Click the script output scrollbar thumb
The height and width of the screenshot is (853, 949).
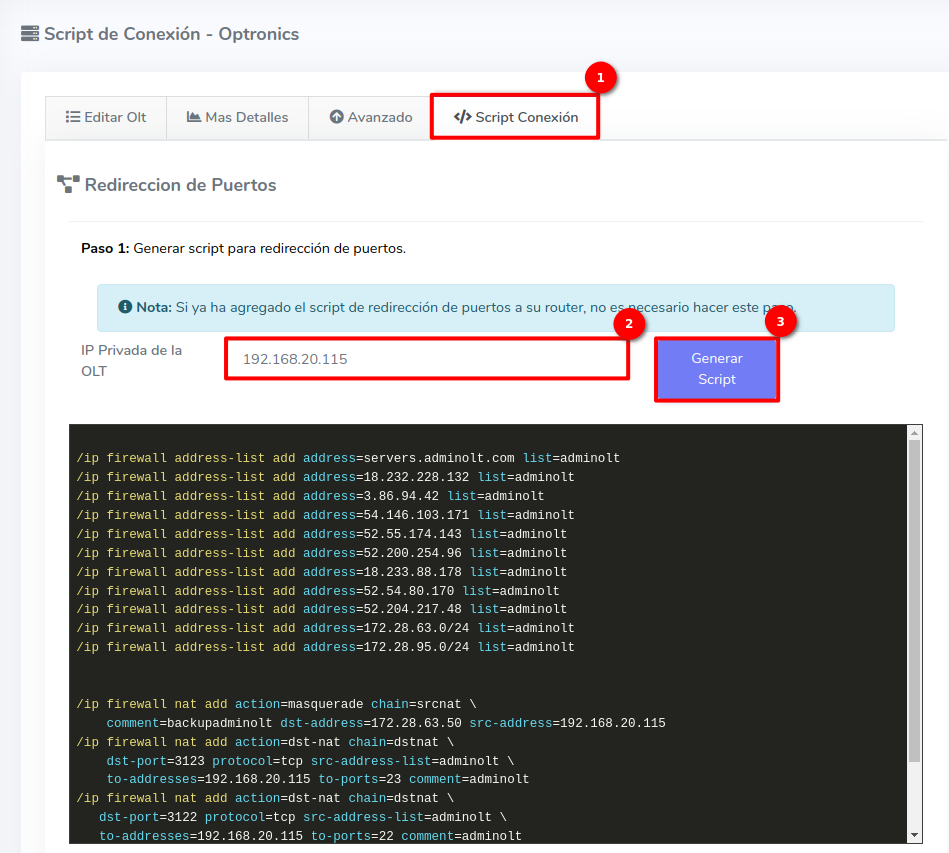[x=914, y=600]
